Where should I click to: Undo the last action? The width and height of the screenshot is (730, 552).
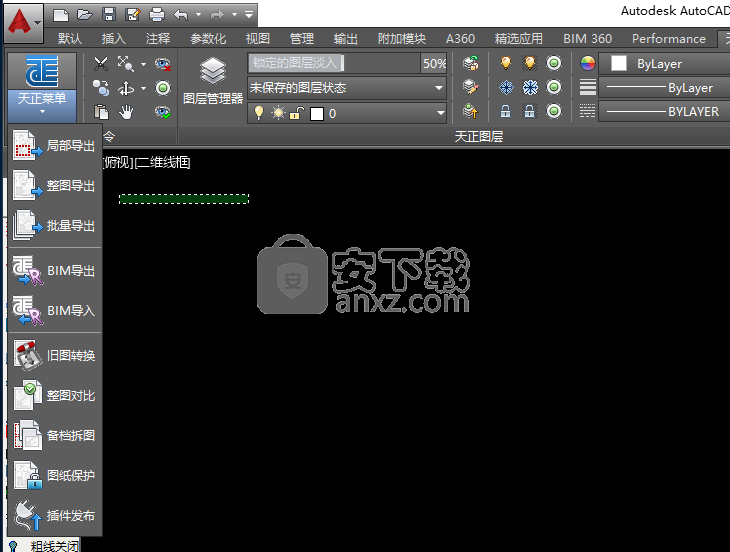[181, 15]
